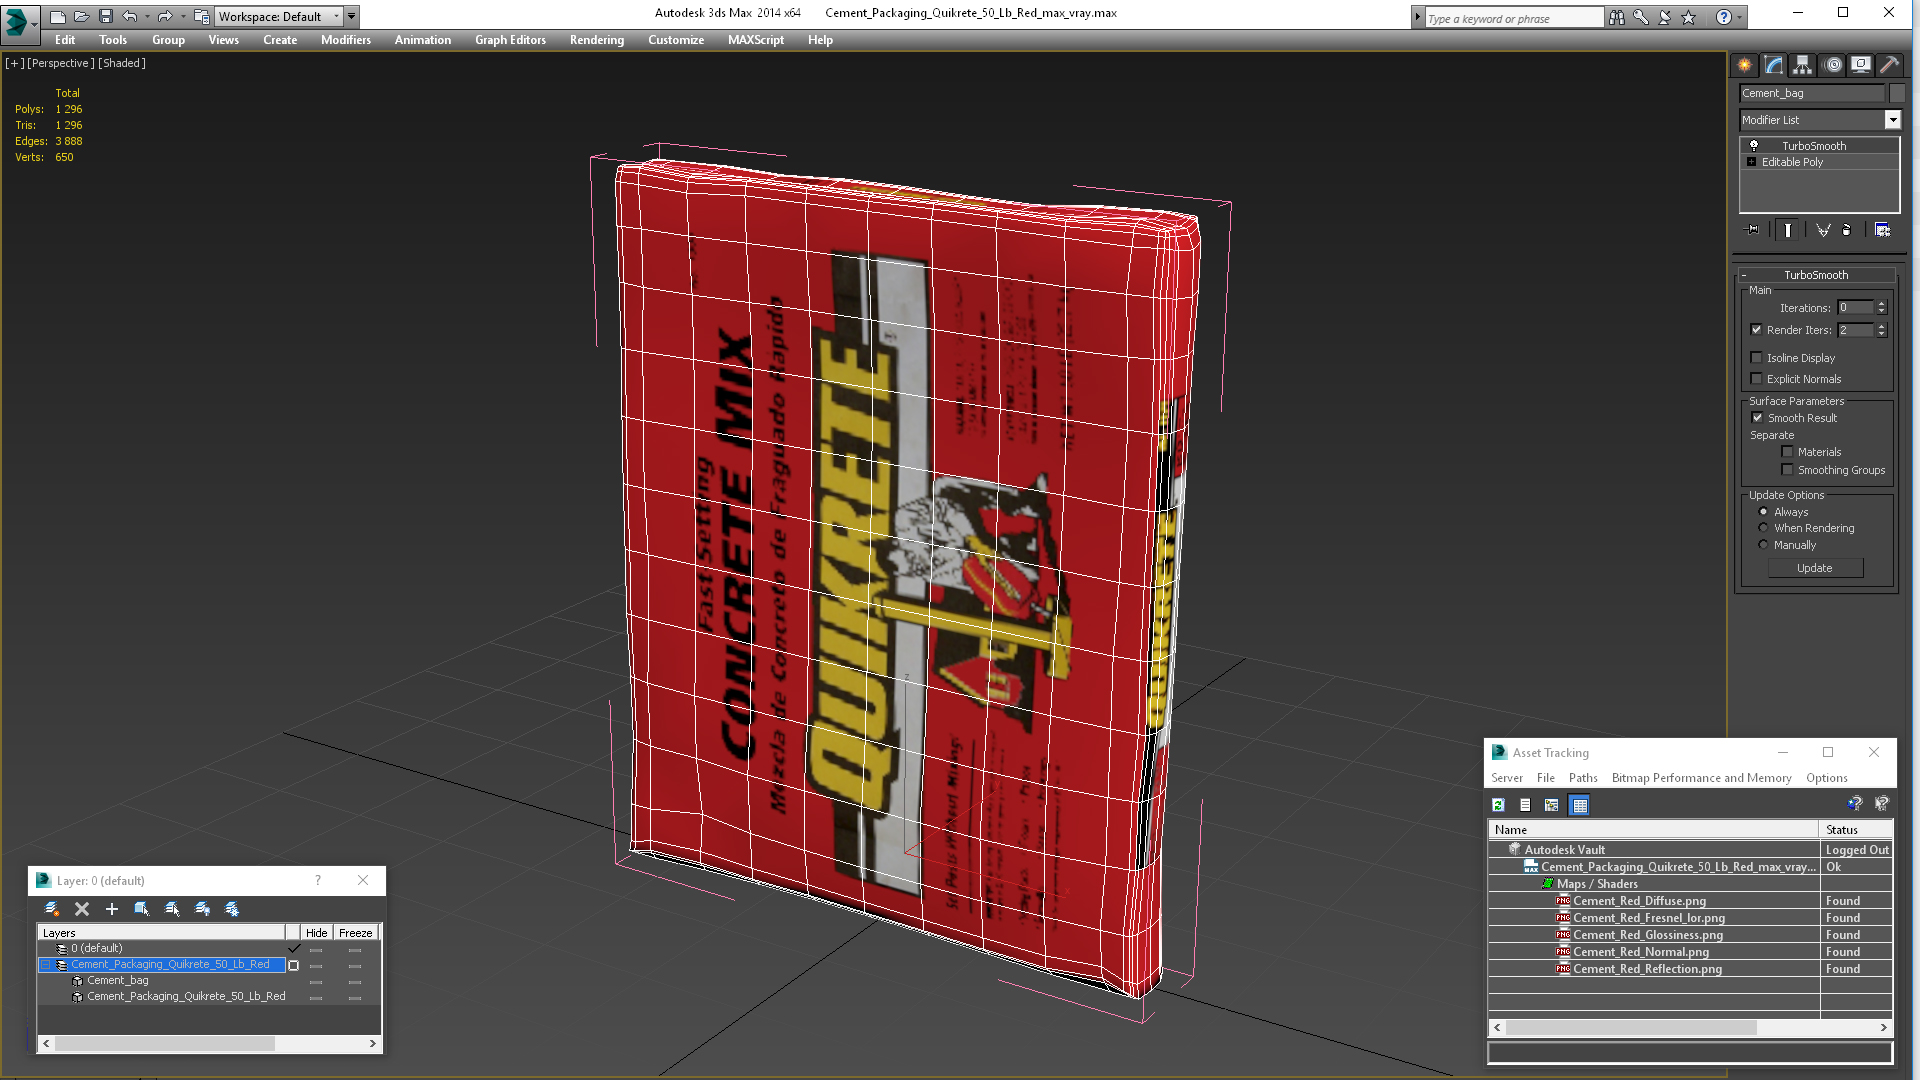This screenshot has height=1080, width=1920.
Task: Delete highlighted layer X icon
Action: pos(82,909)
